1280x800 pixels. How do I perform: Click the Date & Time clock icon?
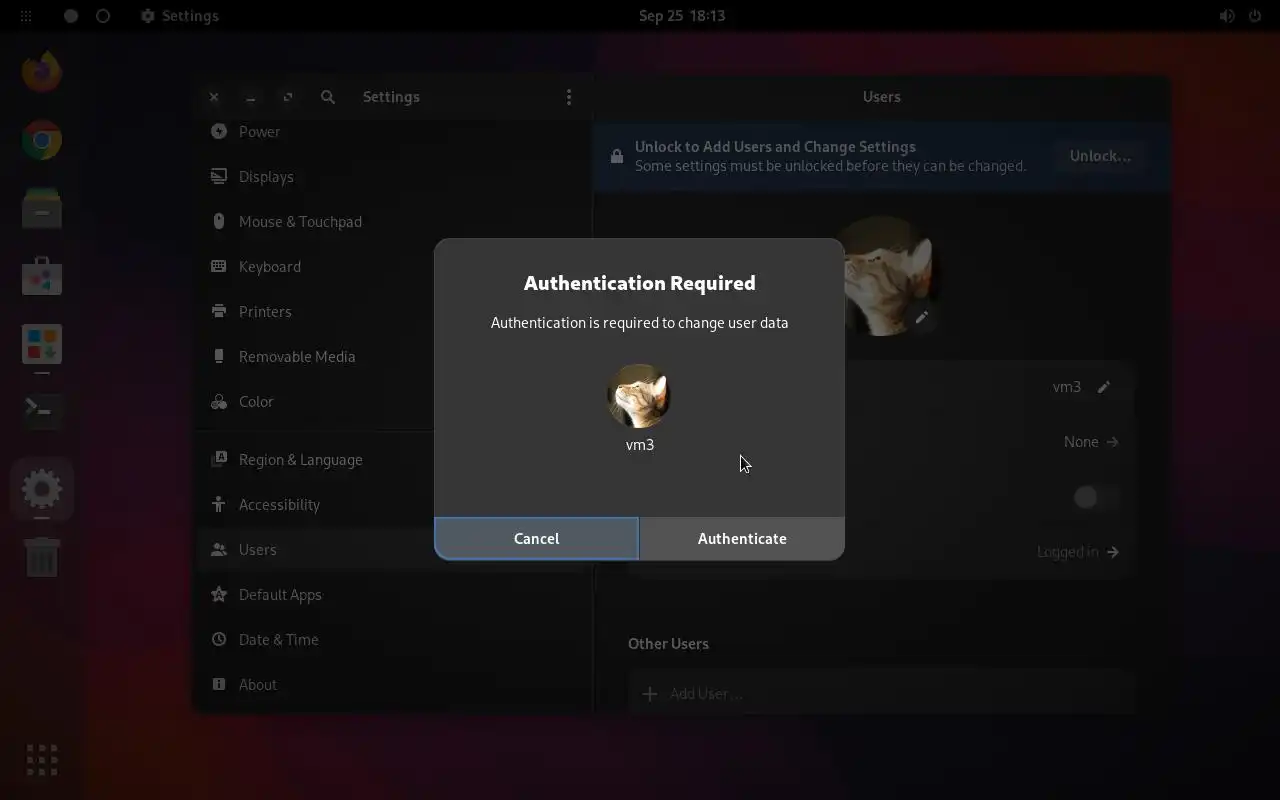(x=218, y=640)
